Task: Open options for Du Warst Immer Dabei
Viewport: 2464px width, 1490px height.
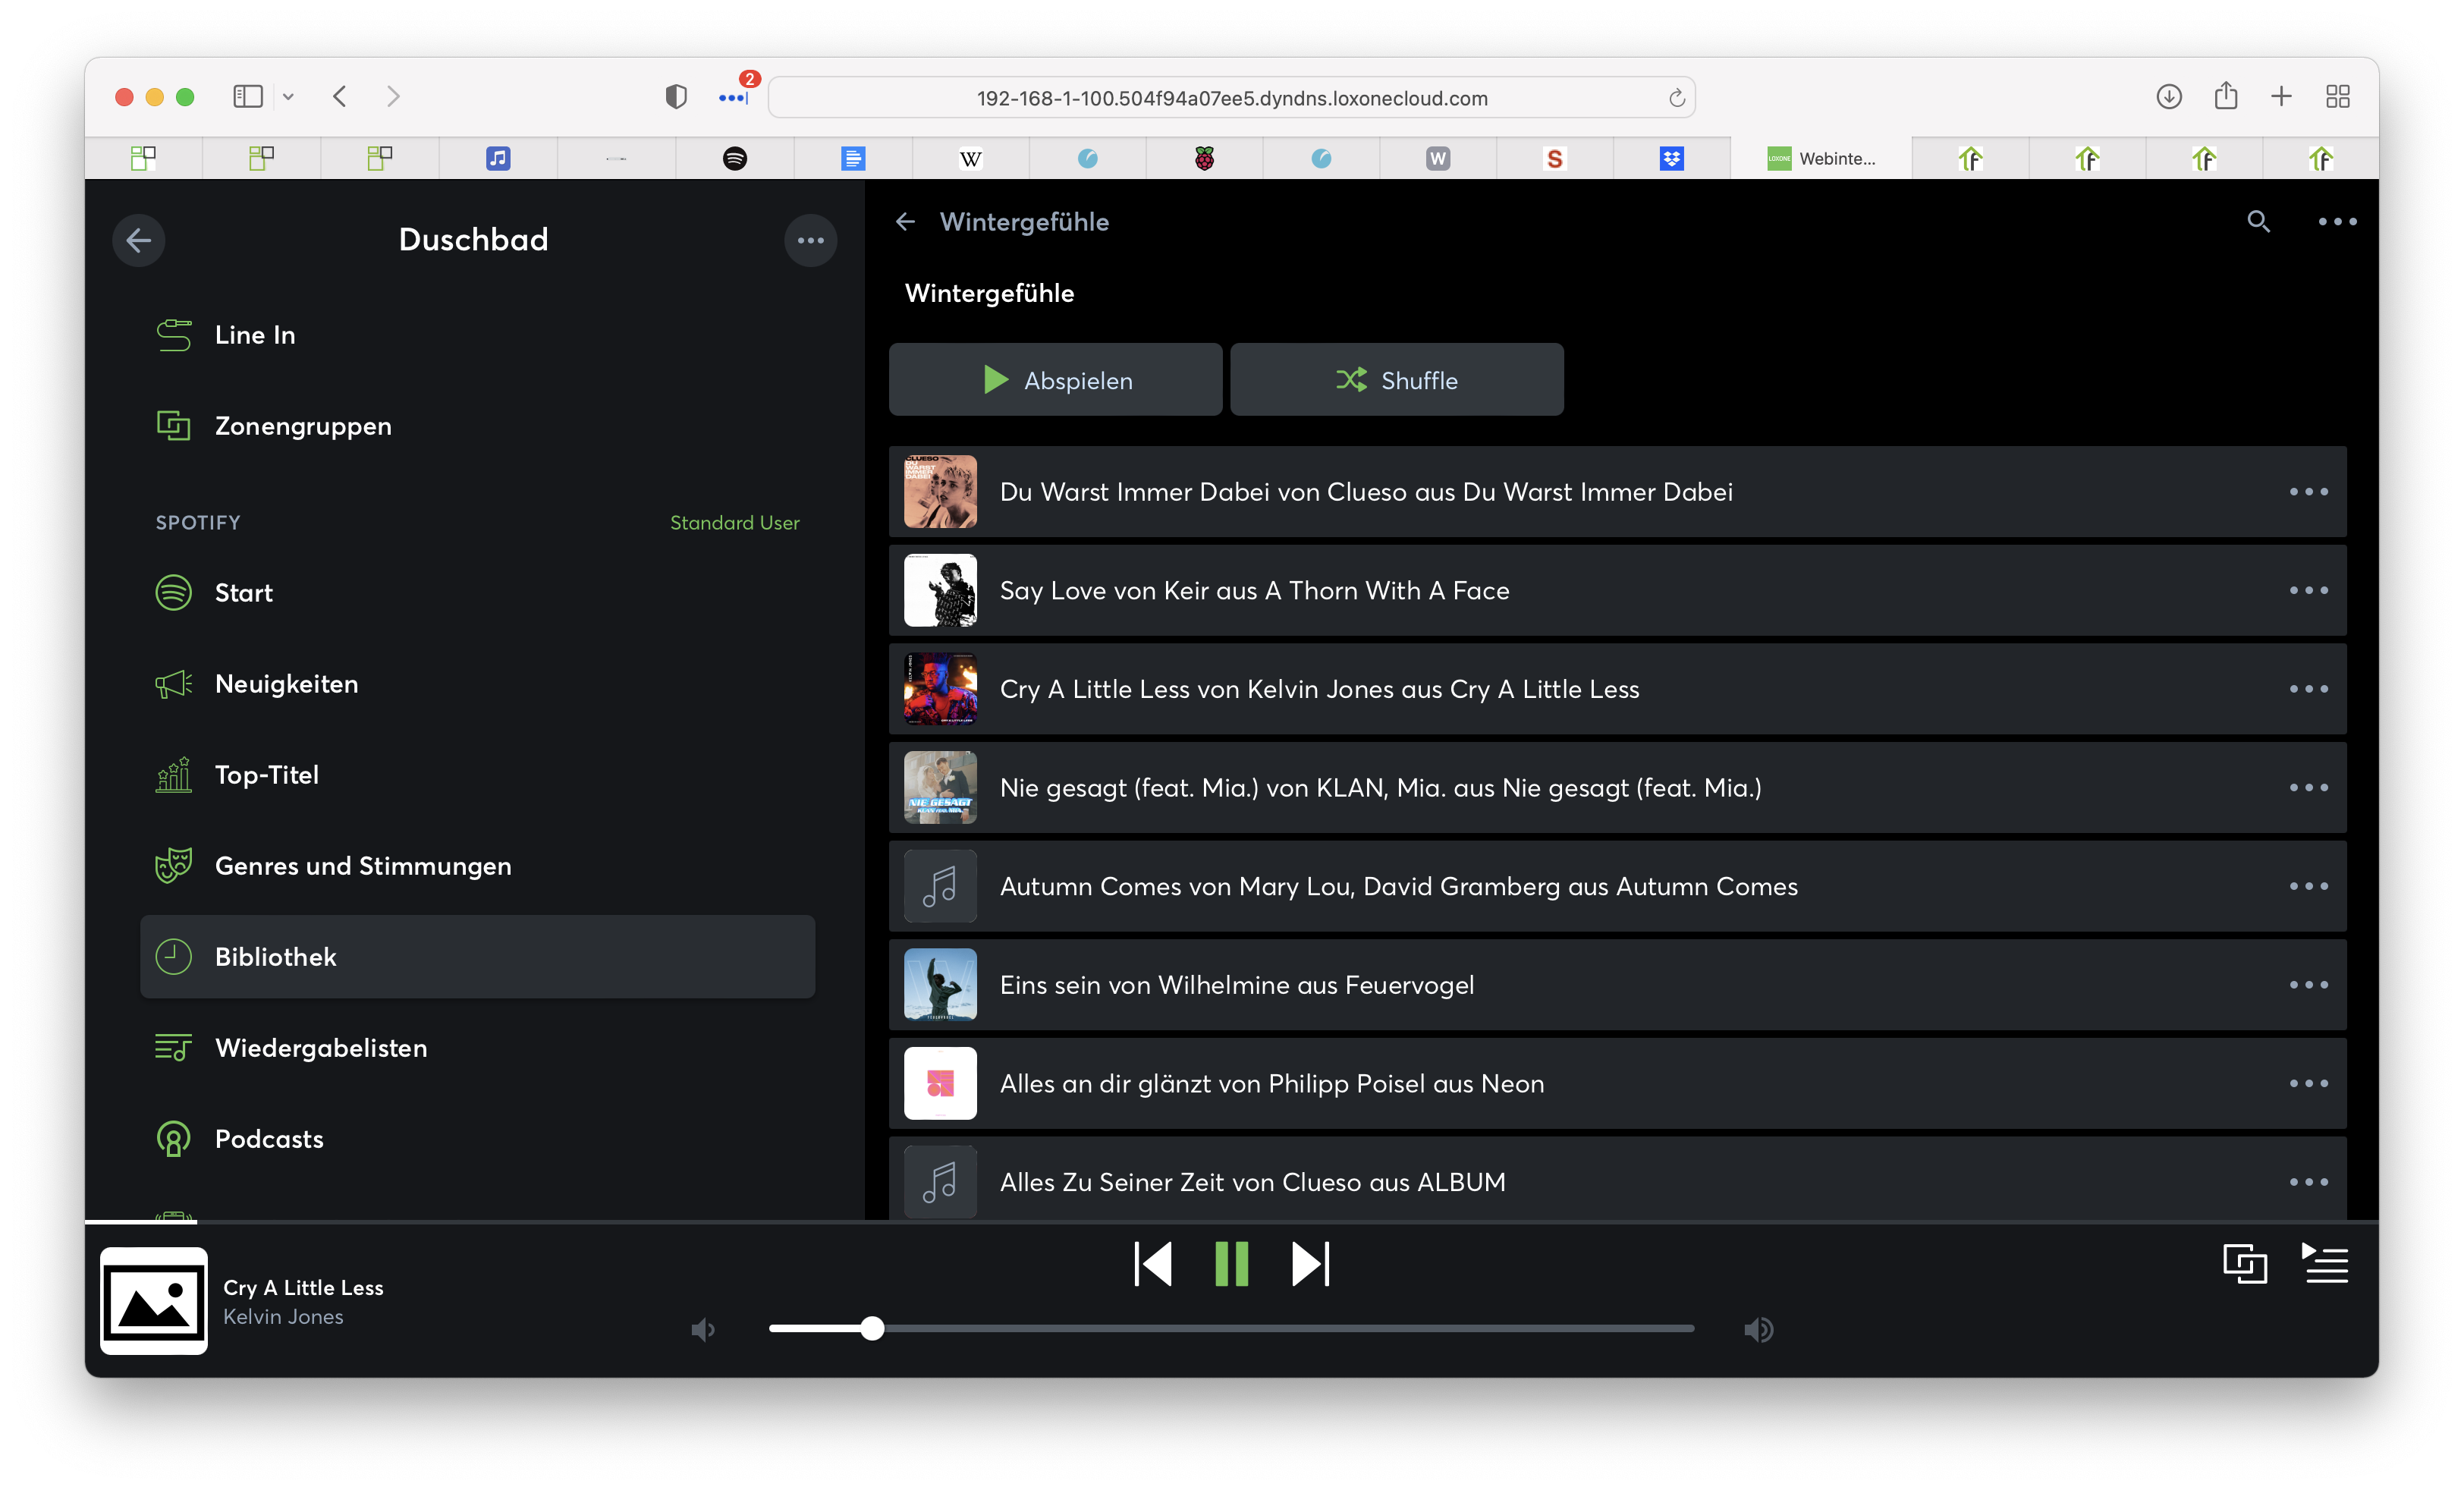Action: pyautogui.click(x=2308, y=492)
